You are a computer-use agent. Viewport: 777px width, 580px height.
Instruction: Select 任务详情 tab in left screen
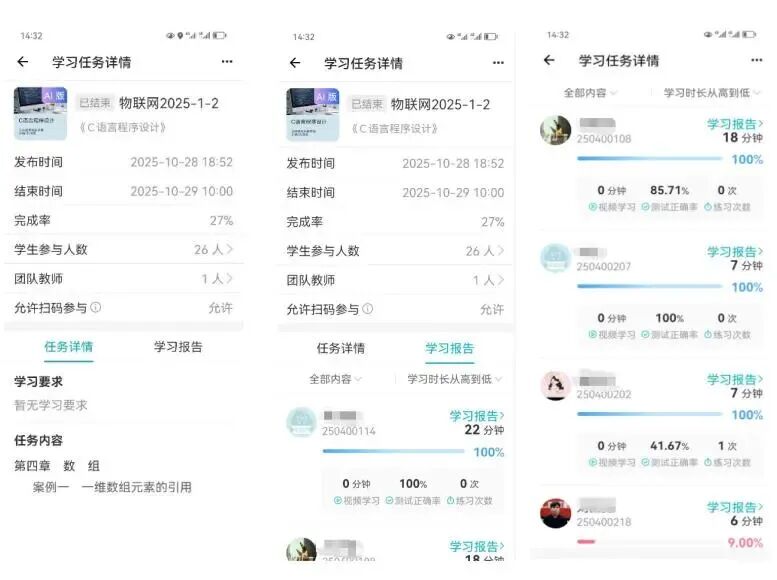point(69,347)
